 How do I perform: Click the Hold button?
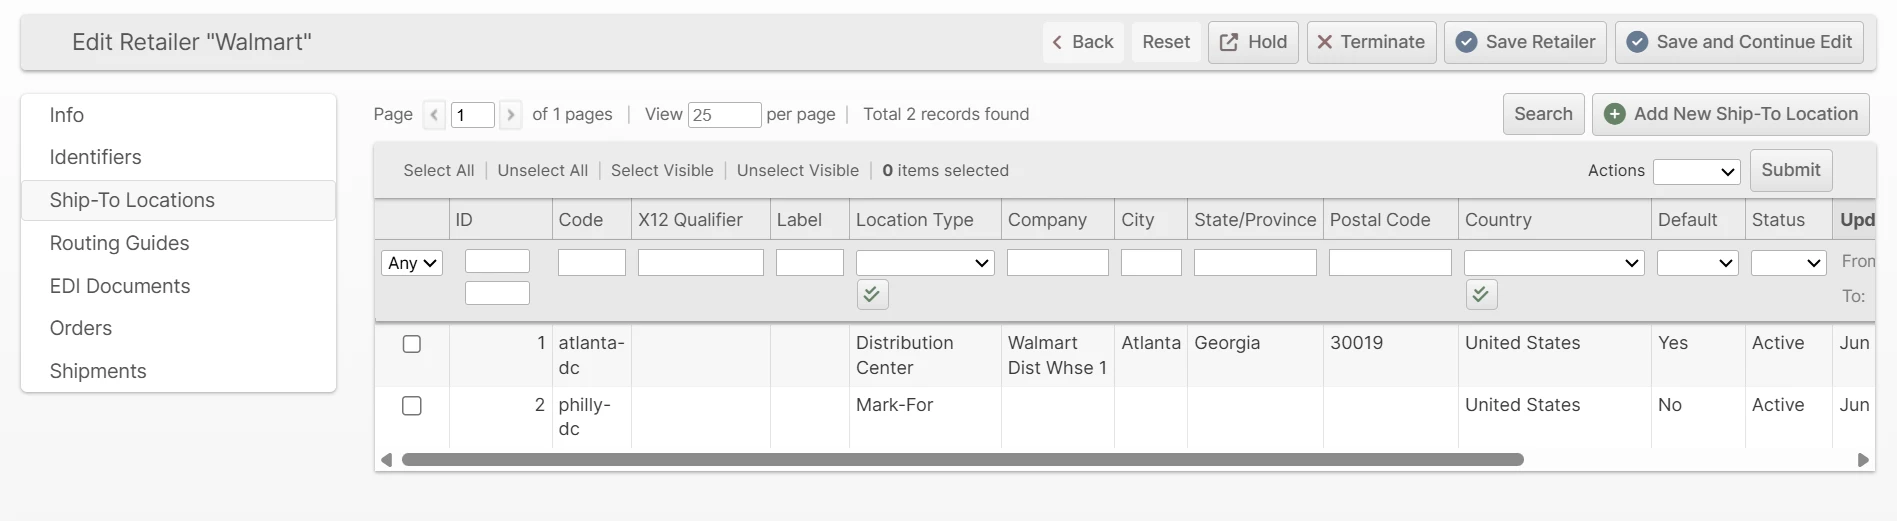[x=1254, y=42]
